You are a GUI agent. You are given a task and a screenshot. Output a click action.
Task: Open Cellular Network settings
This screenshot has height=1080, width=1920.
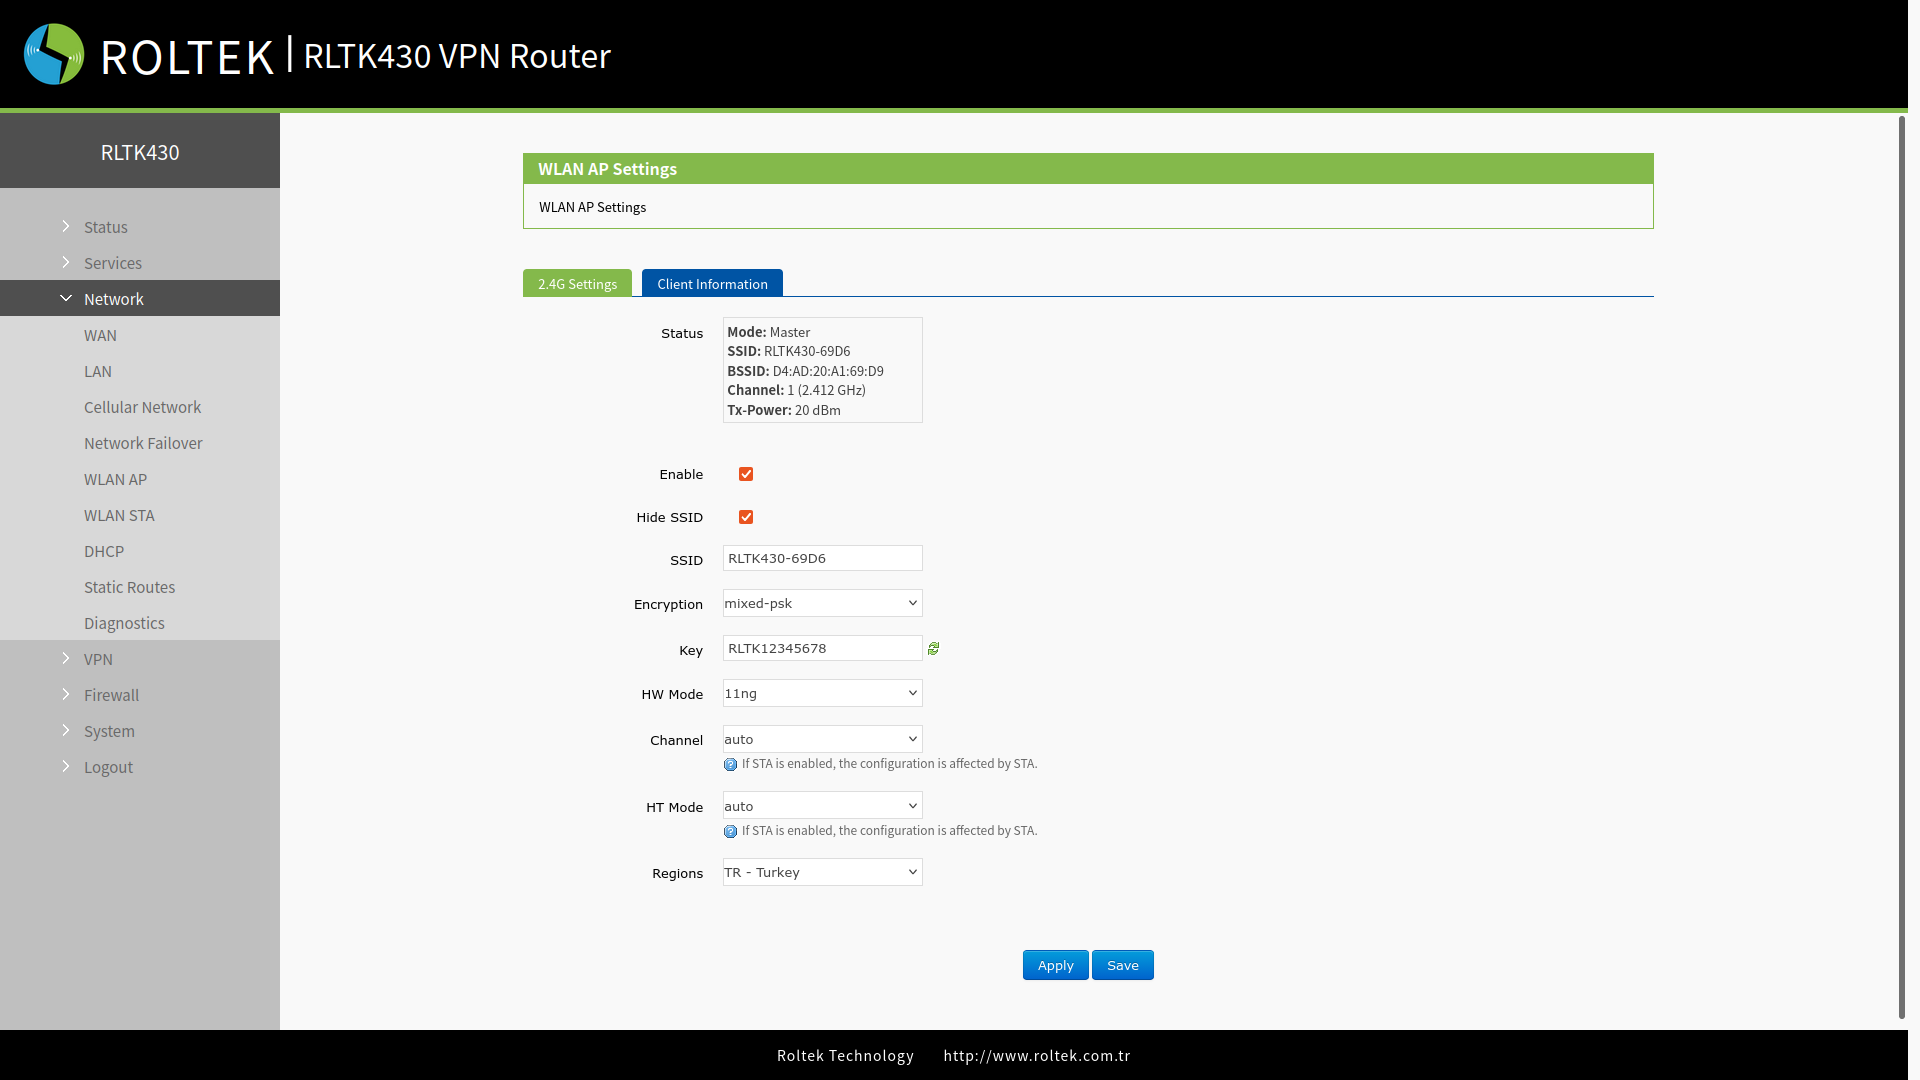pos(142,407)
